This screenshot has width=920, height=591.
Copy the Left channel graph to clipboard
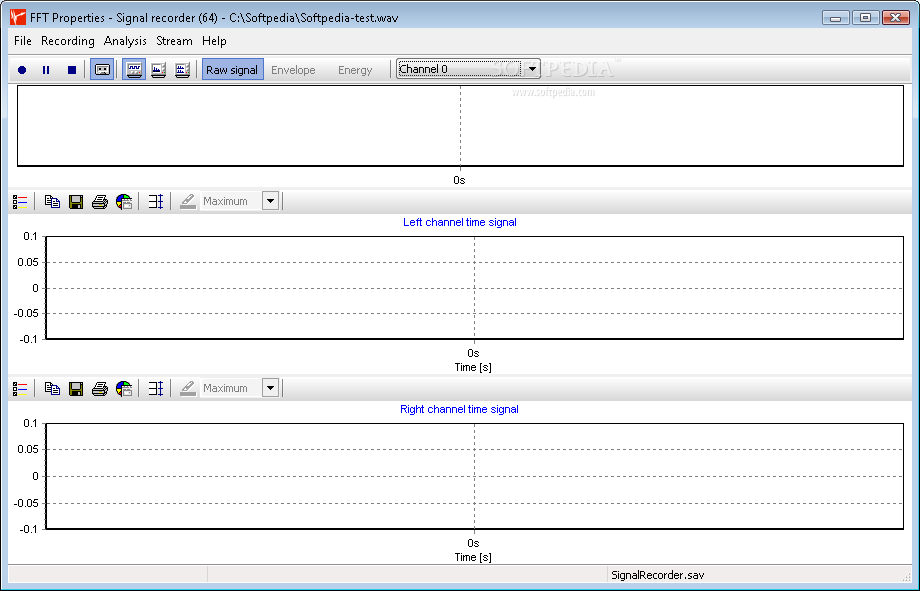click(x=52, y=202)
